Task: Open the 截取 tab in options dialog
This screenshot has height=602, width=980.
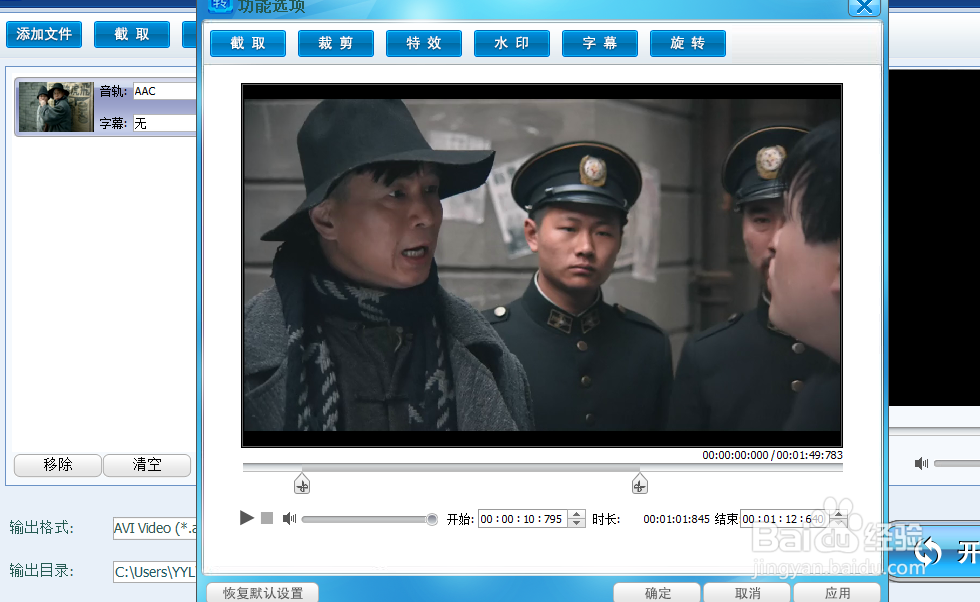Action: (248, 43)
